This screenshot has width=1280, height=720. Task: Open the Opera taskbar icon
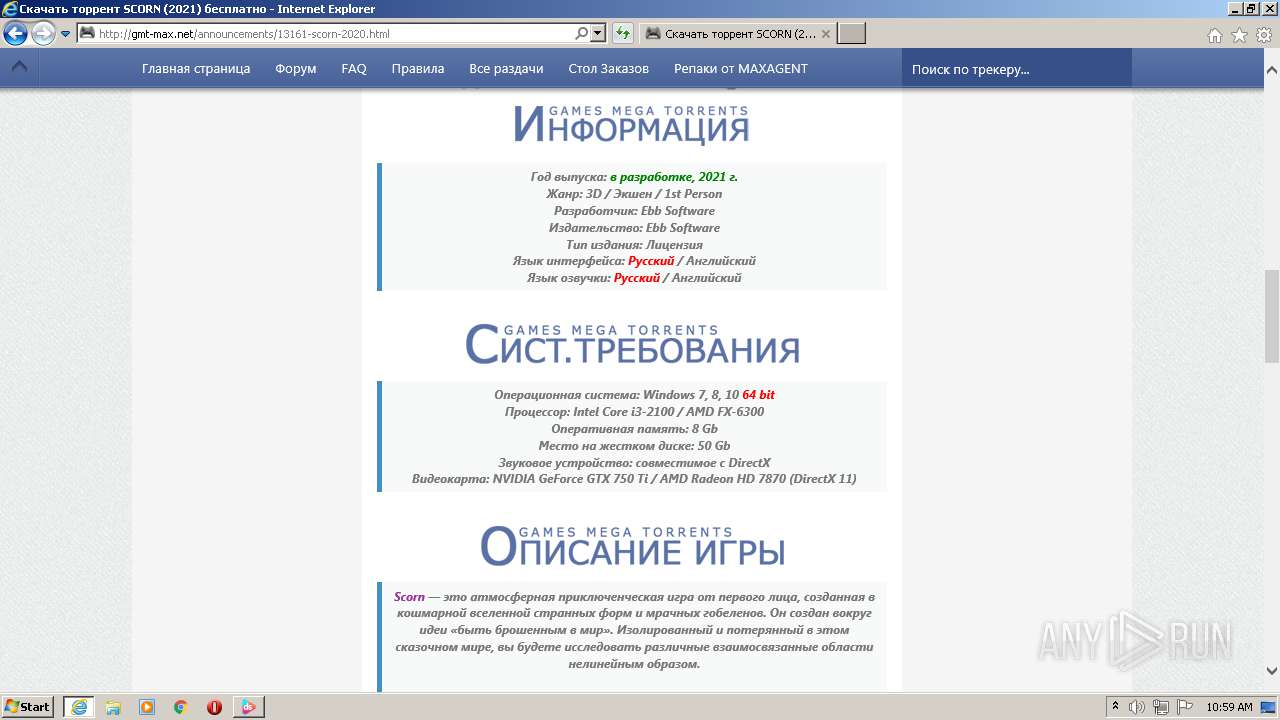pyautogui.click(x=214, y=707)
